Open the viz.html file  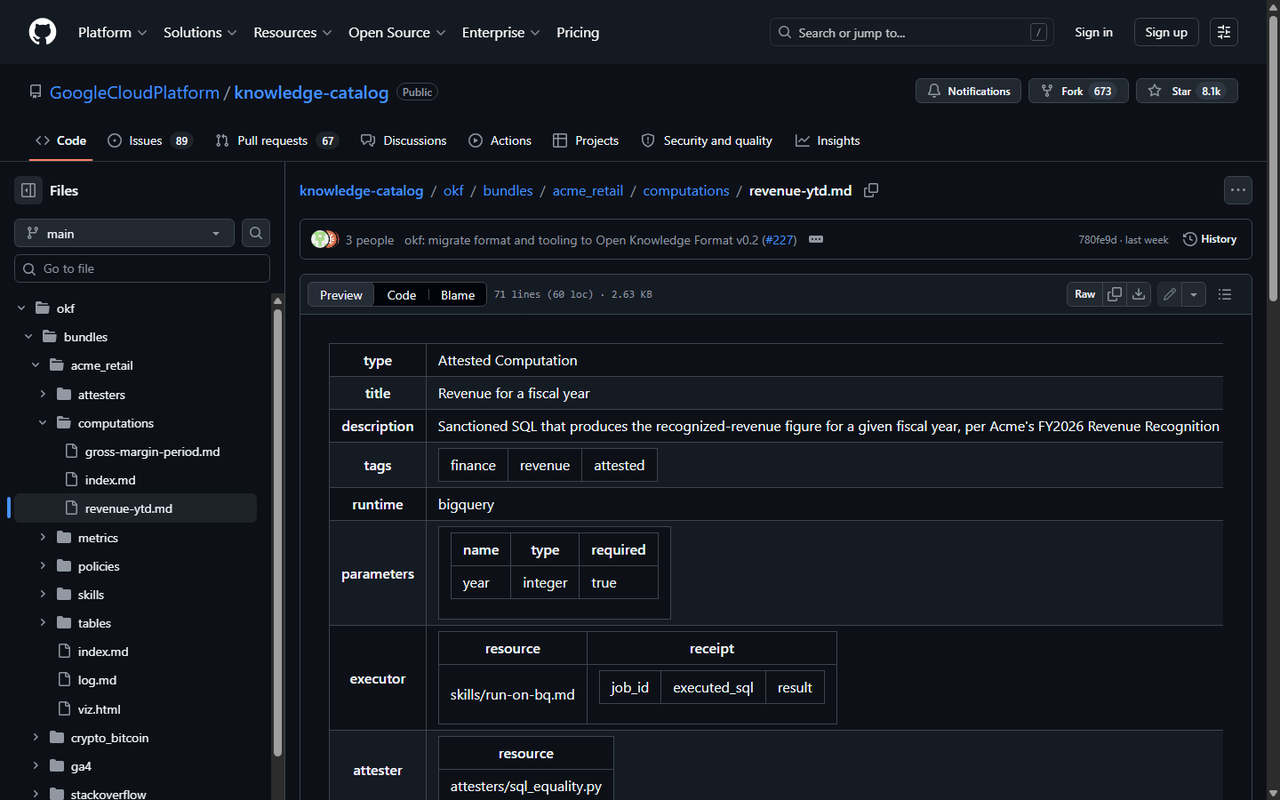pyautogui.click(x=99, y=709)
